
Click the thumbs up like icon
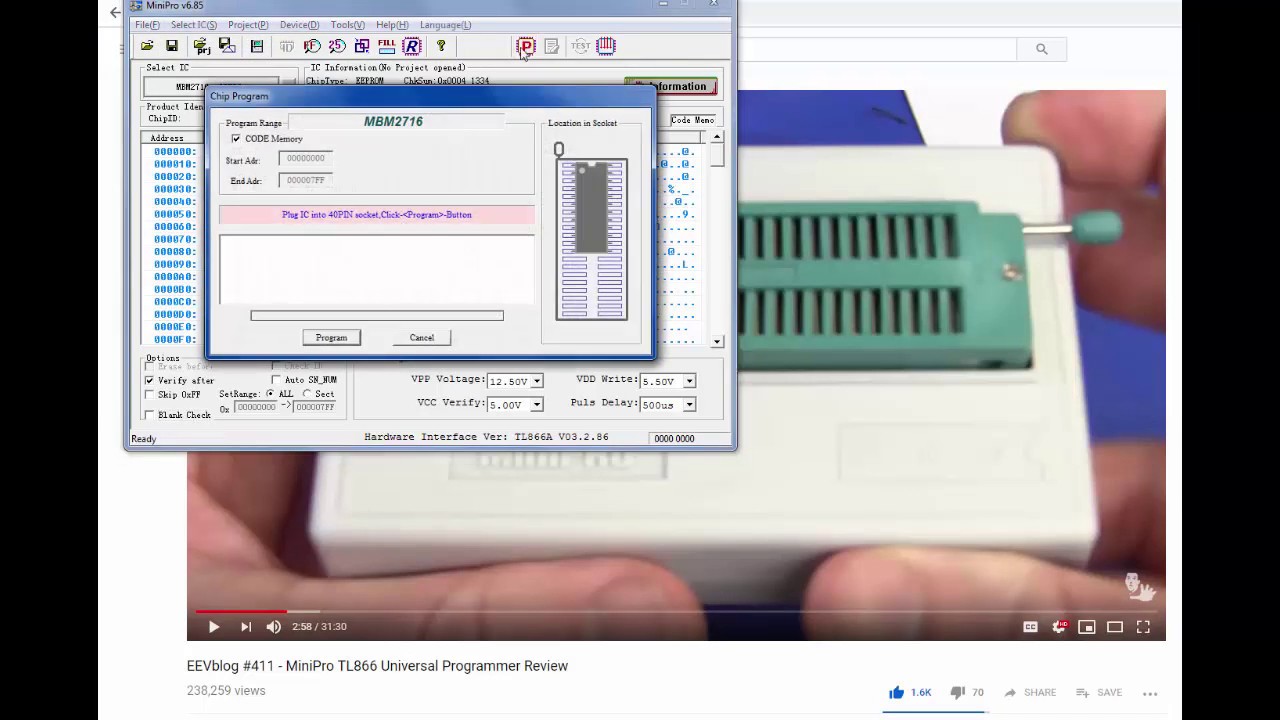896,692
